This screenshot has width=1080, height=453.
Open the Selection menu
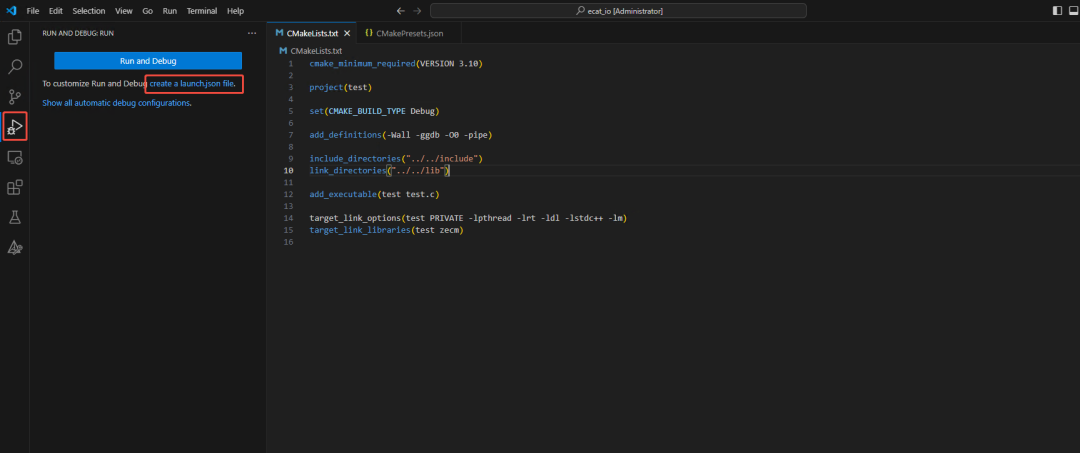click(x=89, y=11)
